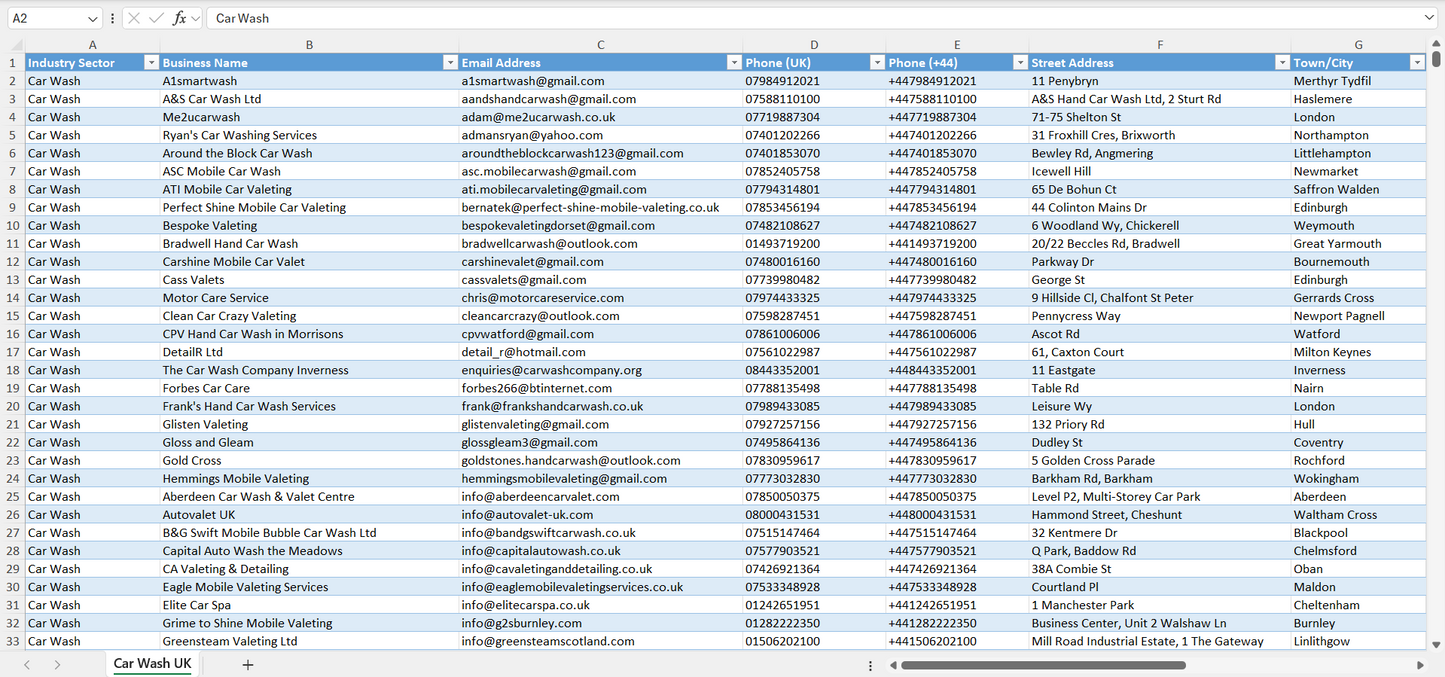Select the Gerrards Cross cell
Image resolution: width=1445 pixels, height=677 pixels.
pos(1358,298)
